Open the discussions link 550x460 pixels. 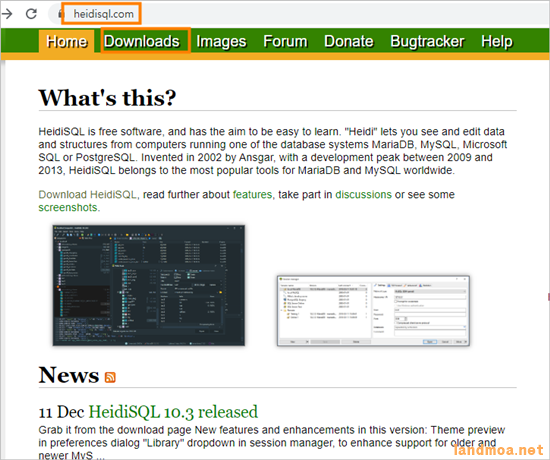[x=363, y=194]
